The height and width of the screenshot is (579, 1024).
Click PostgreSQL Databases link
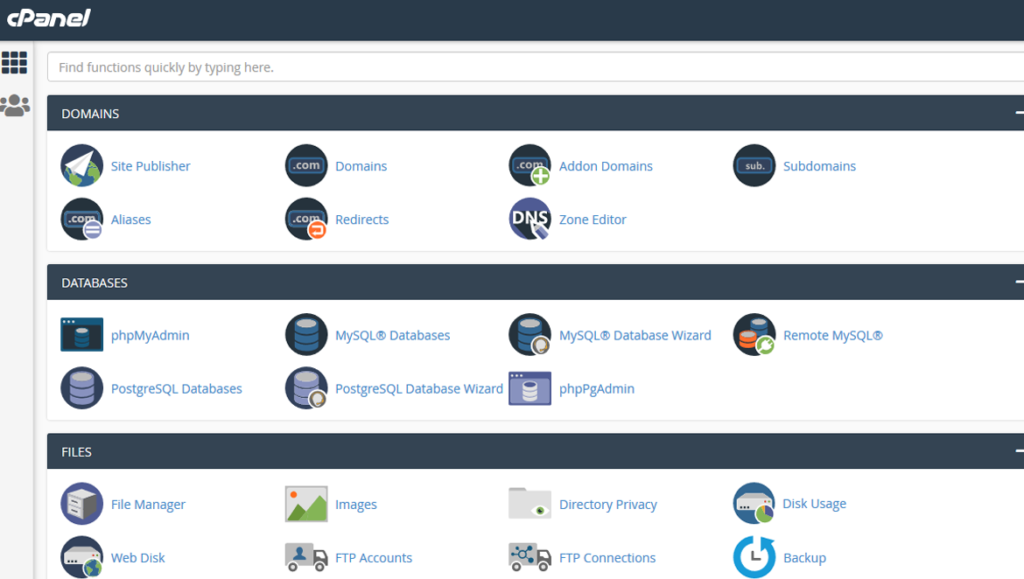click(x=176, y=388)
